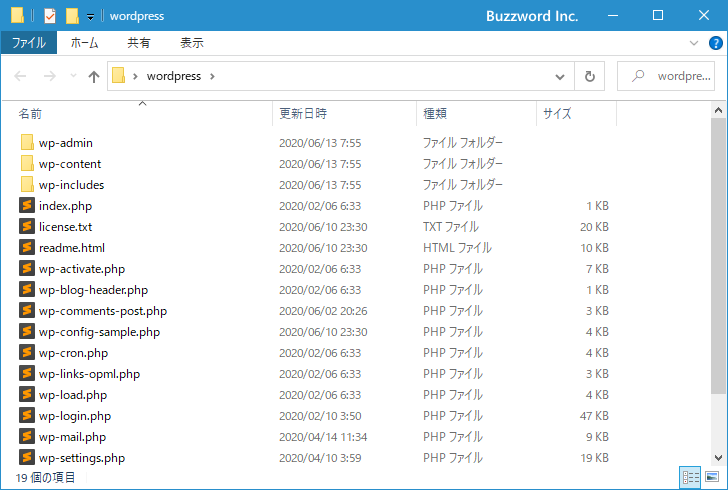Image resolution: width=728 pixels, height=490 pixels.
Task: Select the license.txt file name
Action: pos(65,227)
